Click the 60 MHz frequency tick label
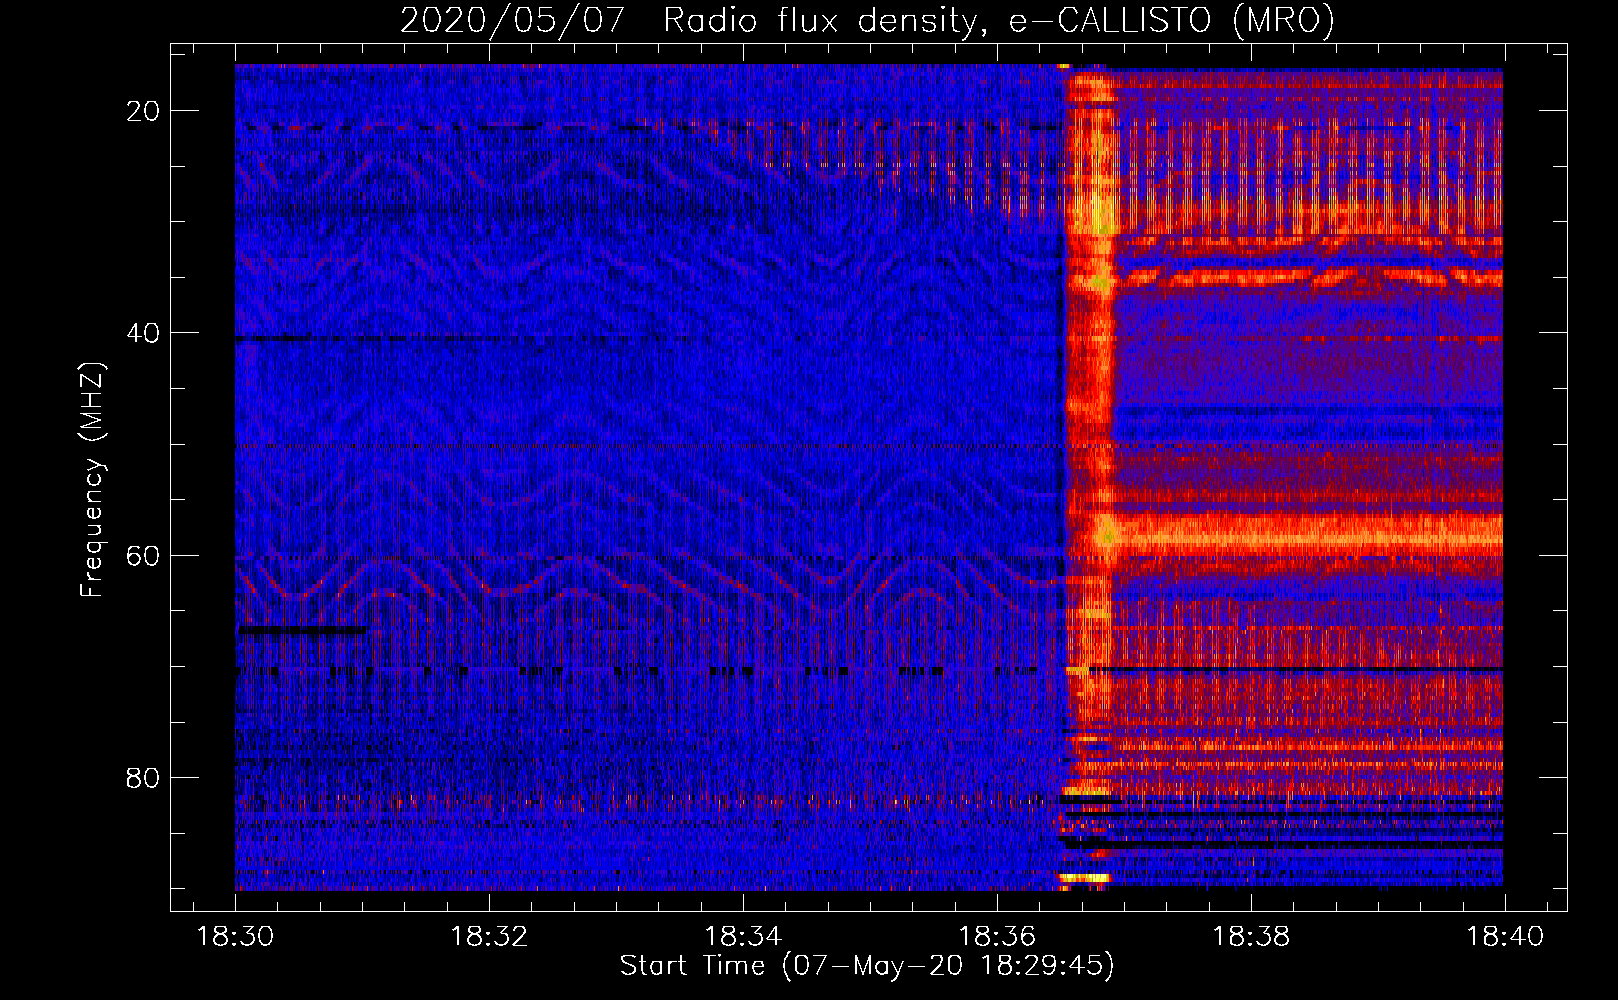This screenshot has width=1618, height=1000. 143,555
